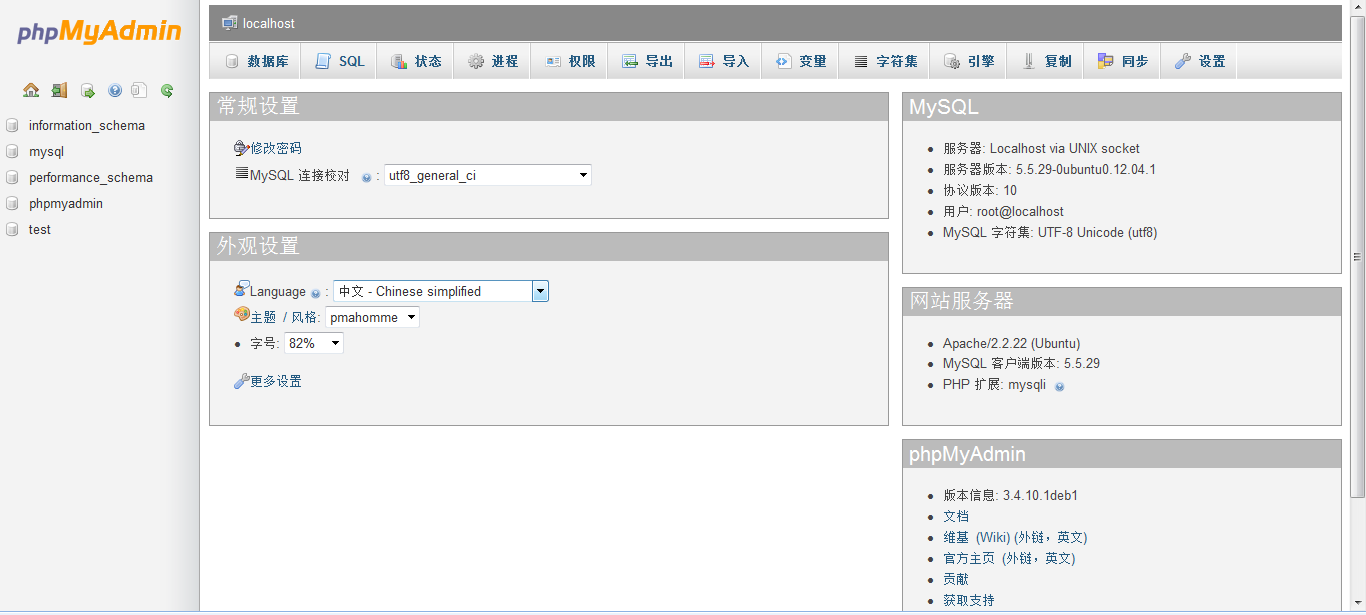This screenshot has height=615, width=1366.
Task: Go to the 权限 tab
Action: click(570, 61)
